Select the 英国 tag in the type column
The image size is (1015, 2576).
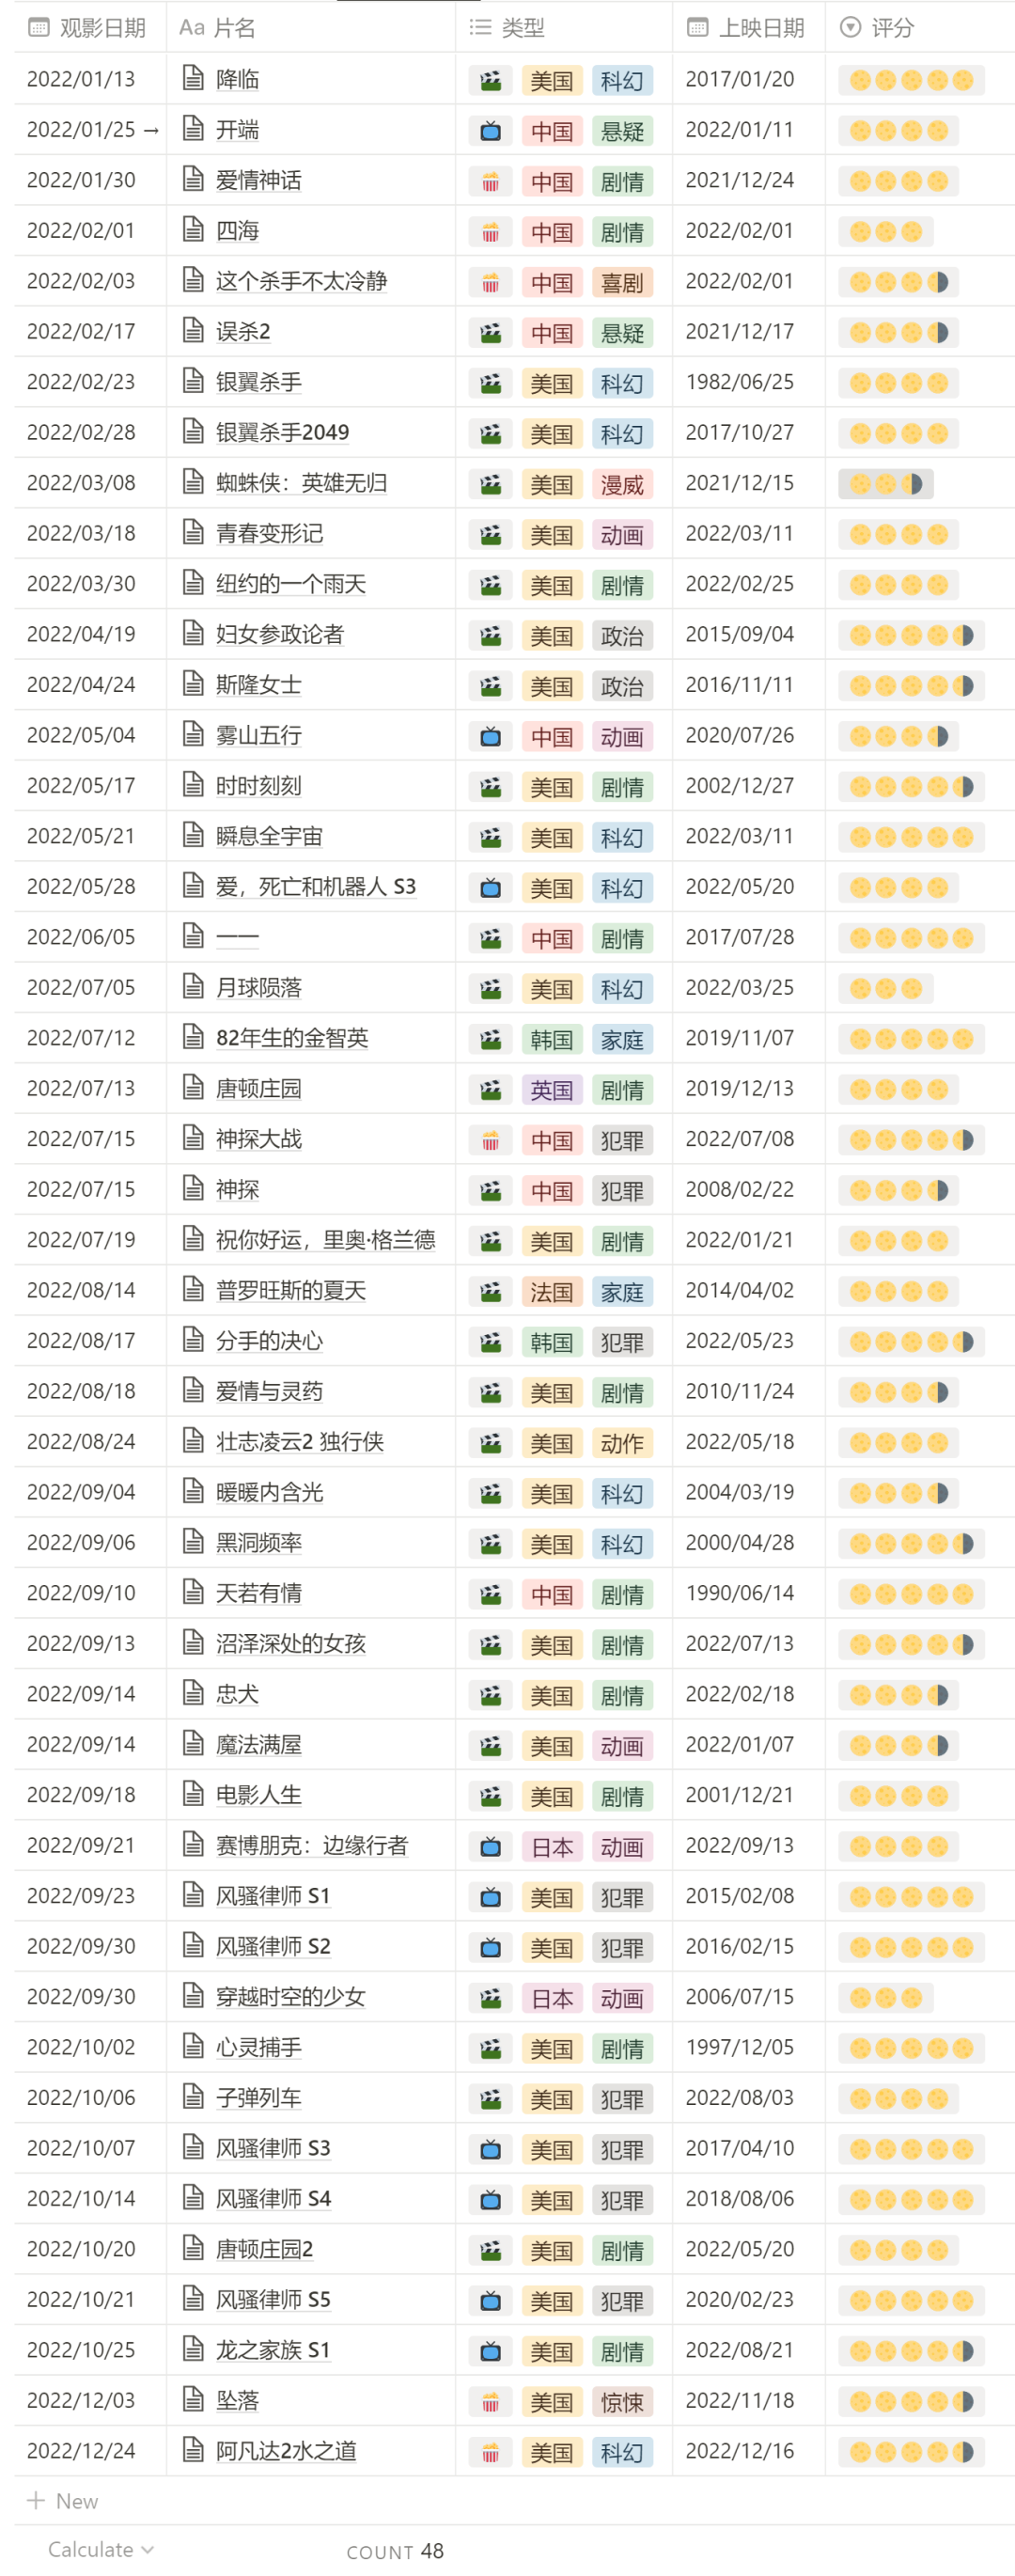pos(552,1089)
